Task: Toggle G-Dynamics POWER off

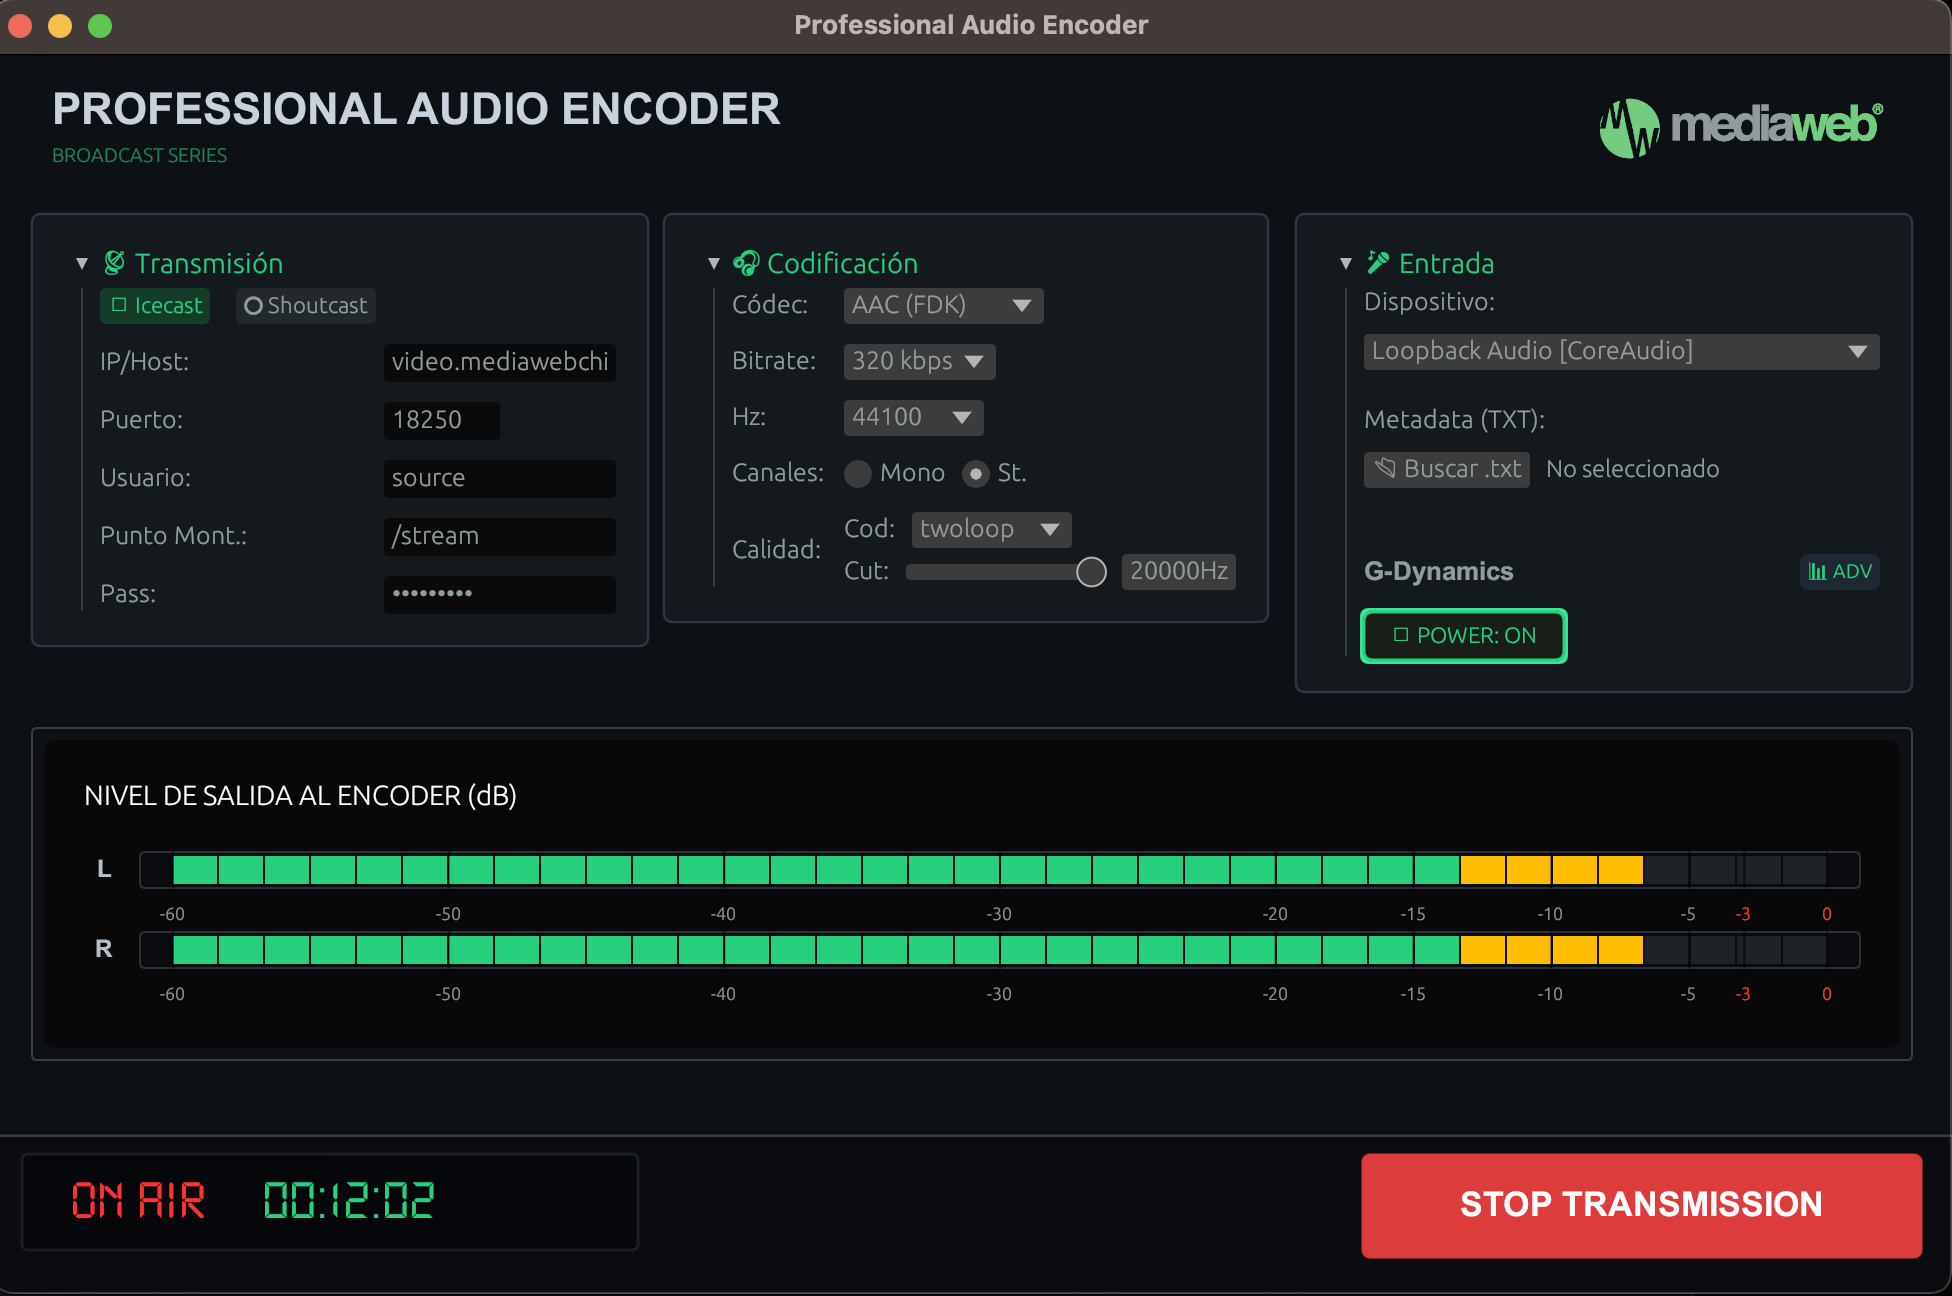Action: coord(1463,635)
